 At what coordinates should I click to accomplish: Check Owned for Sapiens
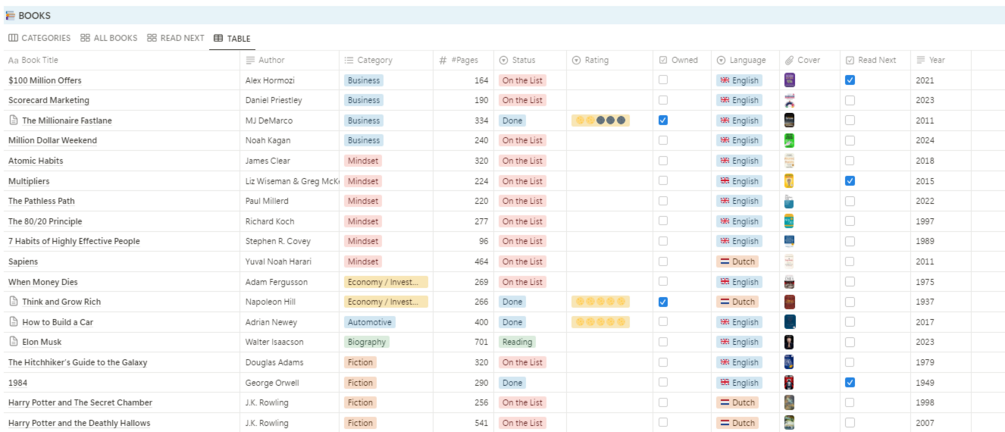(x=663, y=262)
